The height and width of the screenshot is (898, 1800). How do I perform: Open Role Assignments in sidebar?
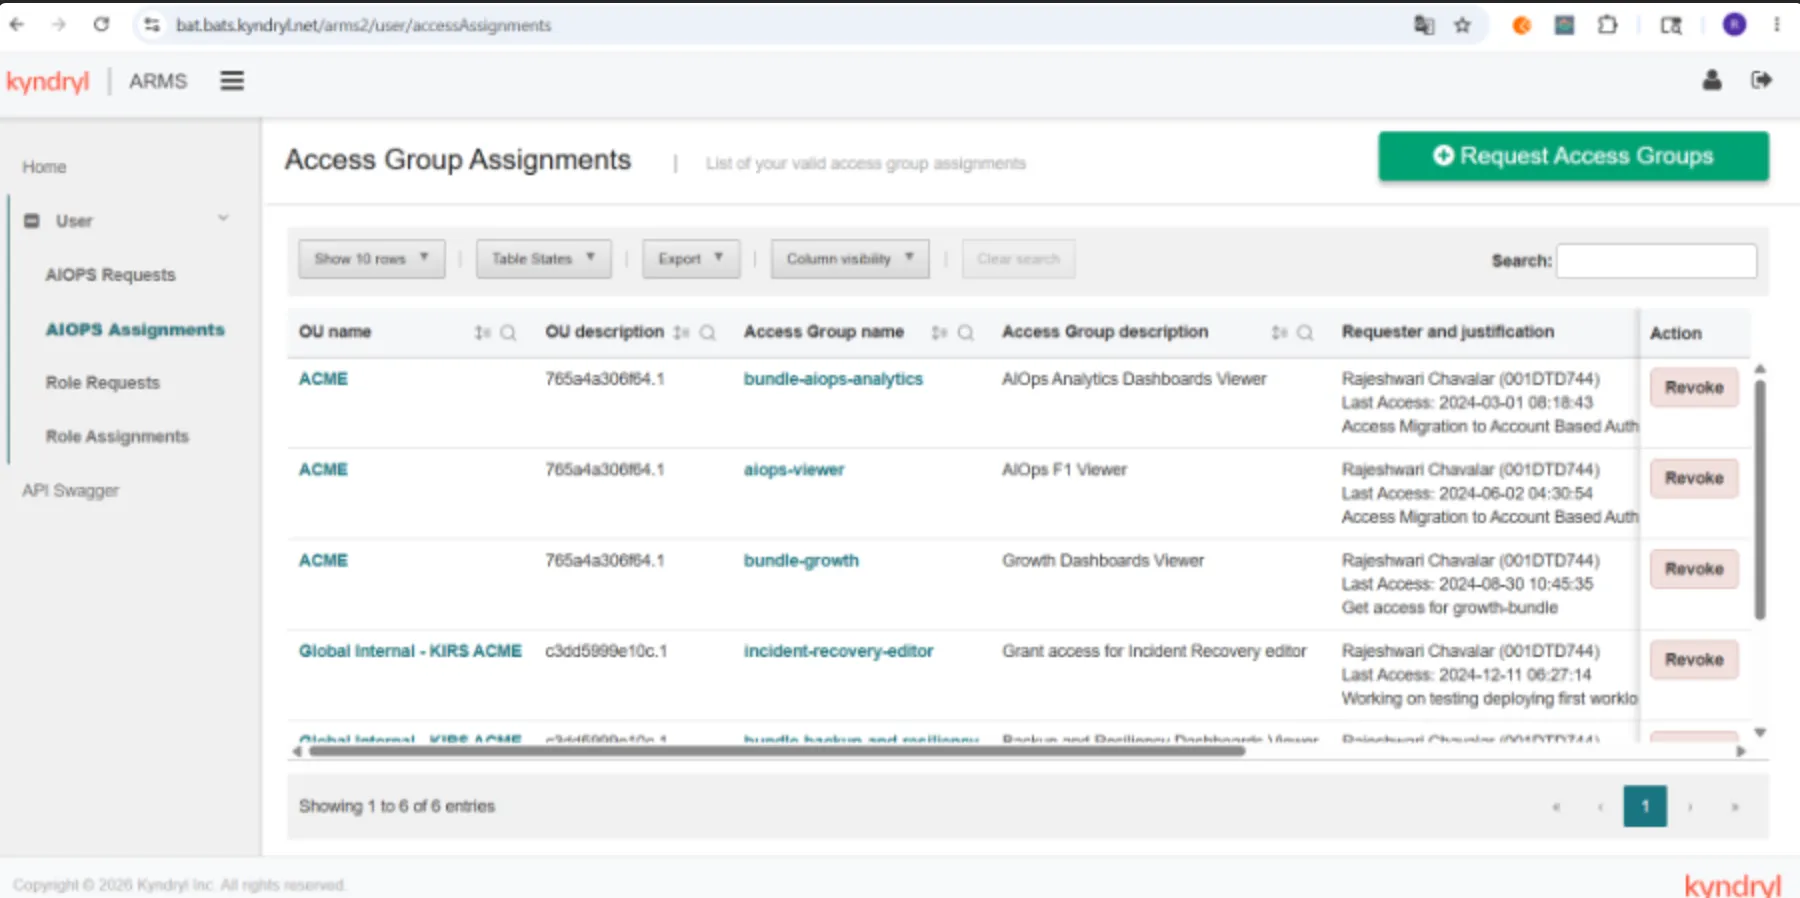[117, 437]
